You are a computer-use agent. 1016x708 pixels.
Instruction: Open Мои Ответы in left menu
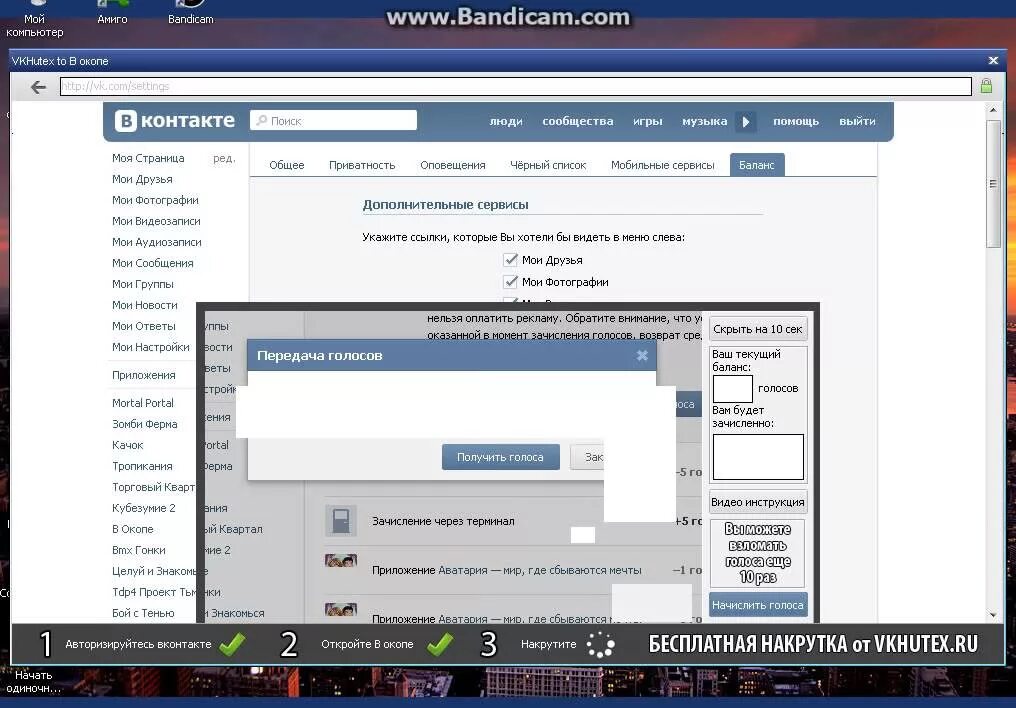tap(144, 326)
